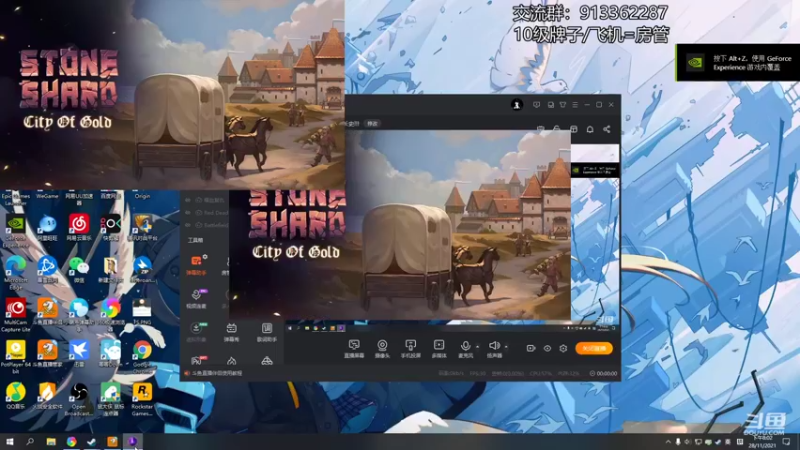
Task: Toggle the preview eye icon in streaming toolbar
Action: (547, 348)
